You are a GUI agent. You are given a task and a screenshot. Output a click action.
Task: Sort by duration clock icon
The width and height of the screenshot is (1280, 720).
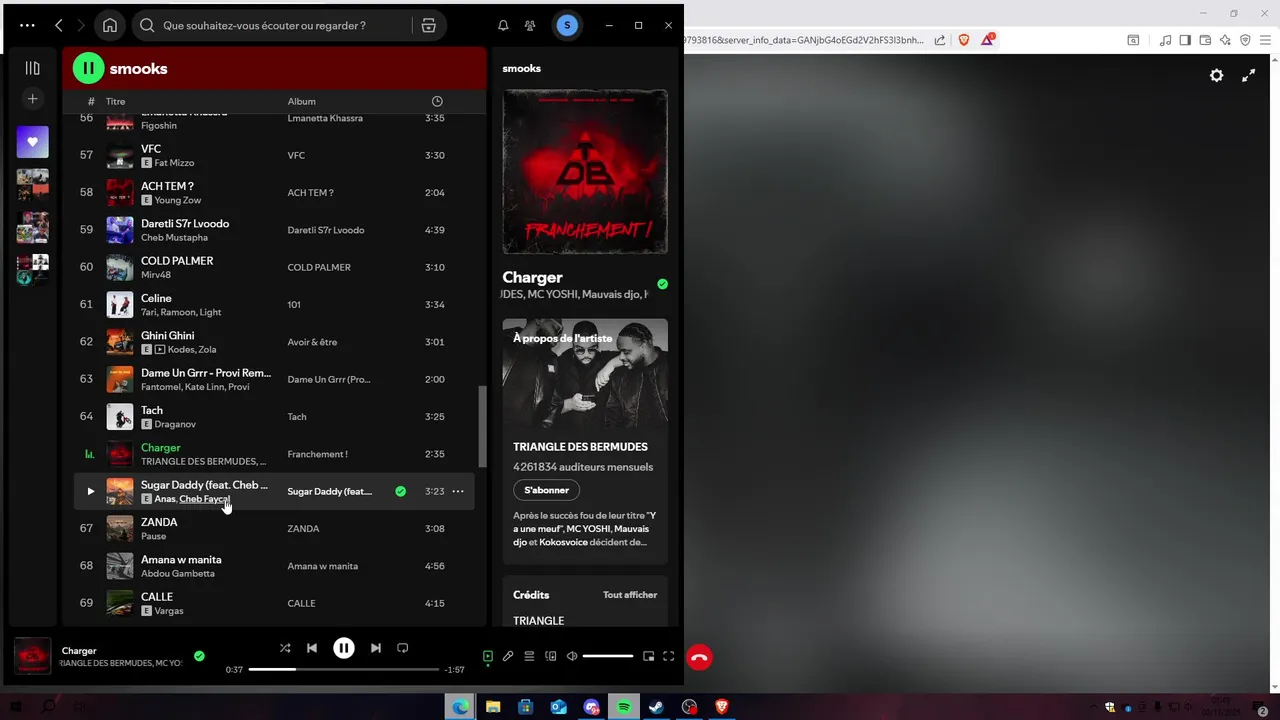click(x=437, y=101)
